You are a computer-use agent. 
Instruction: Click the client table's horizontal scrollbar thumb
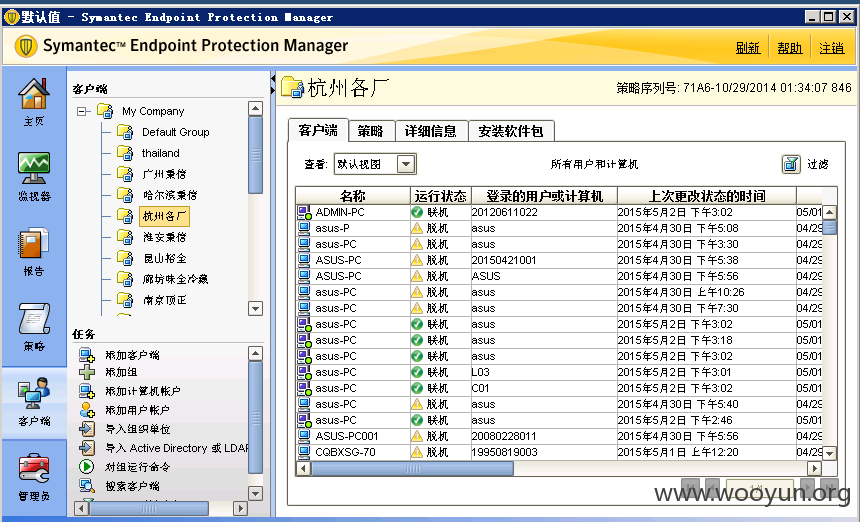click(412, 468)
